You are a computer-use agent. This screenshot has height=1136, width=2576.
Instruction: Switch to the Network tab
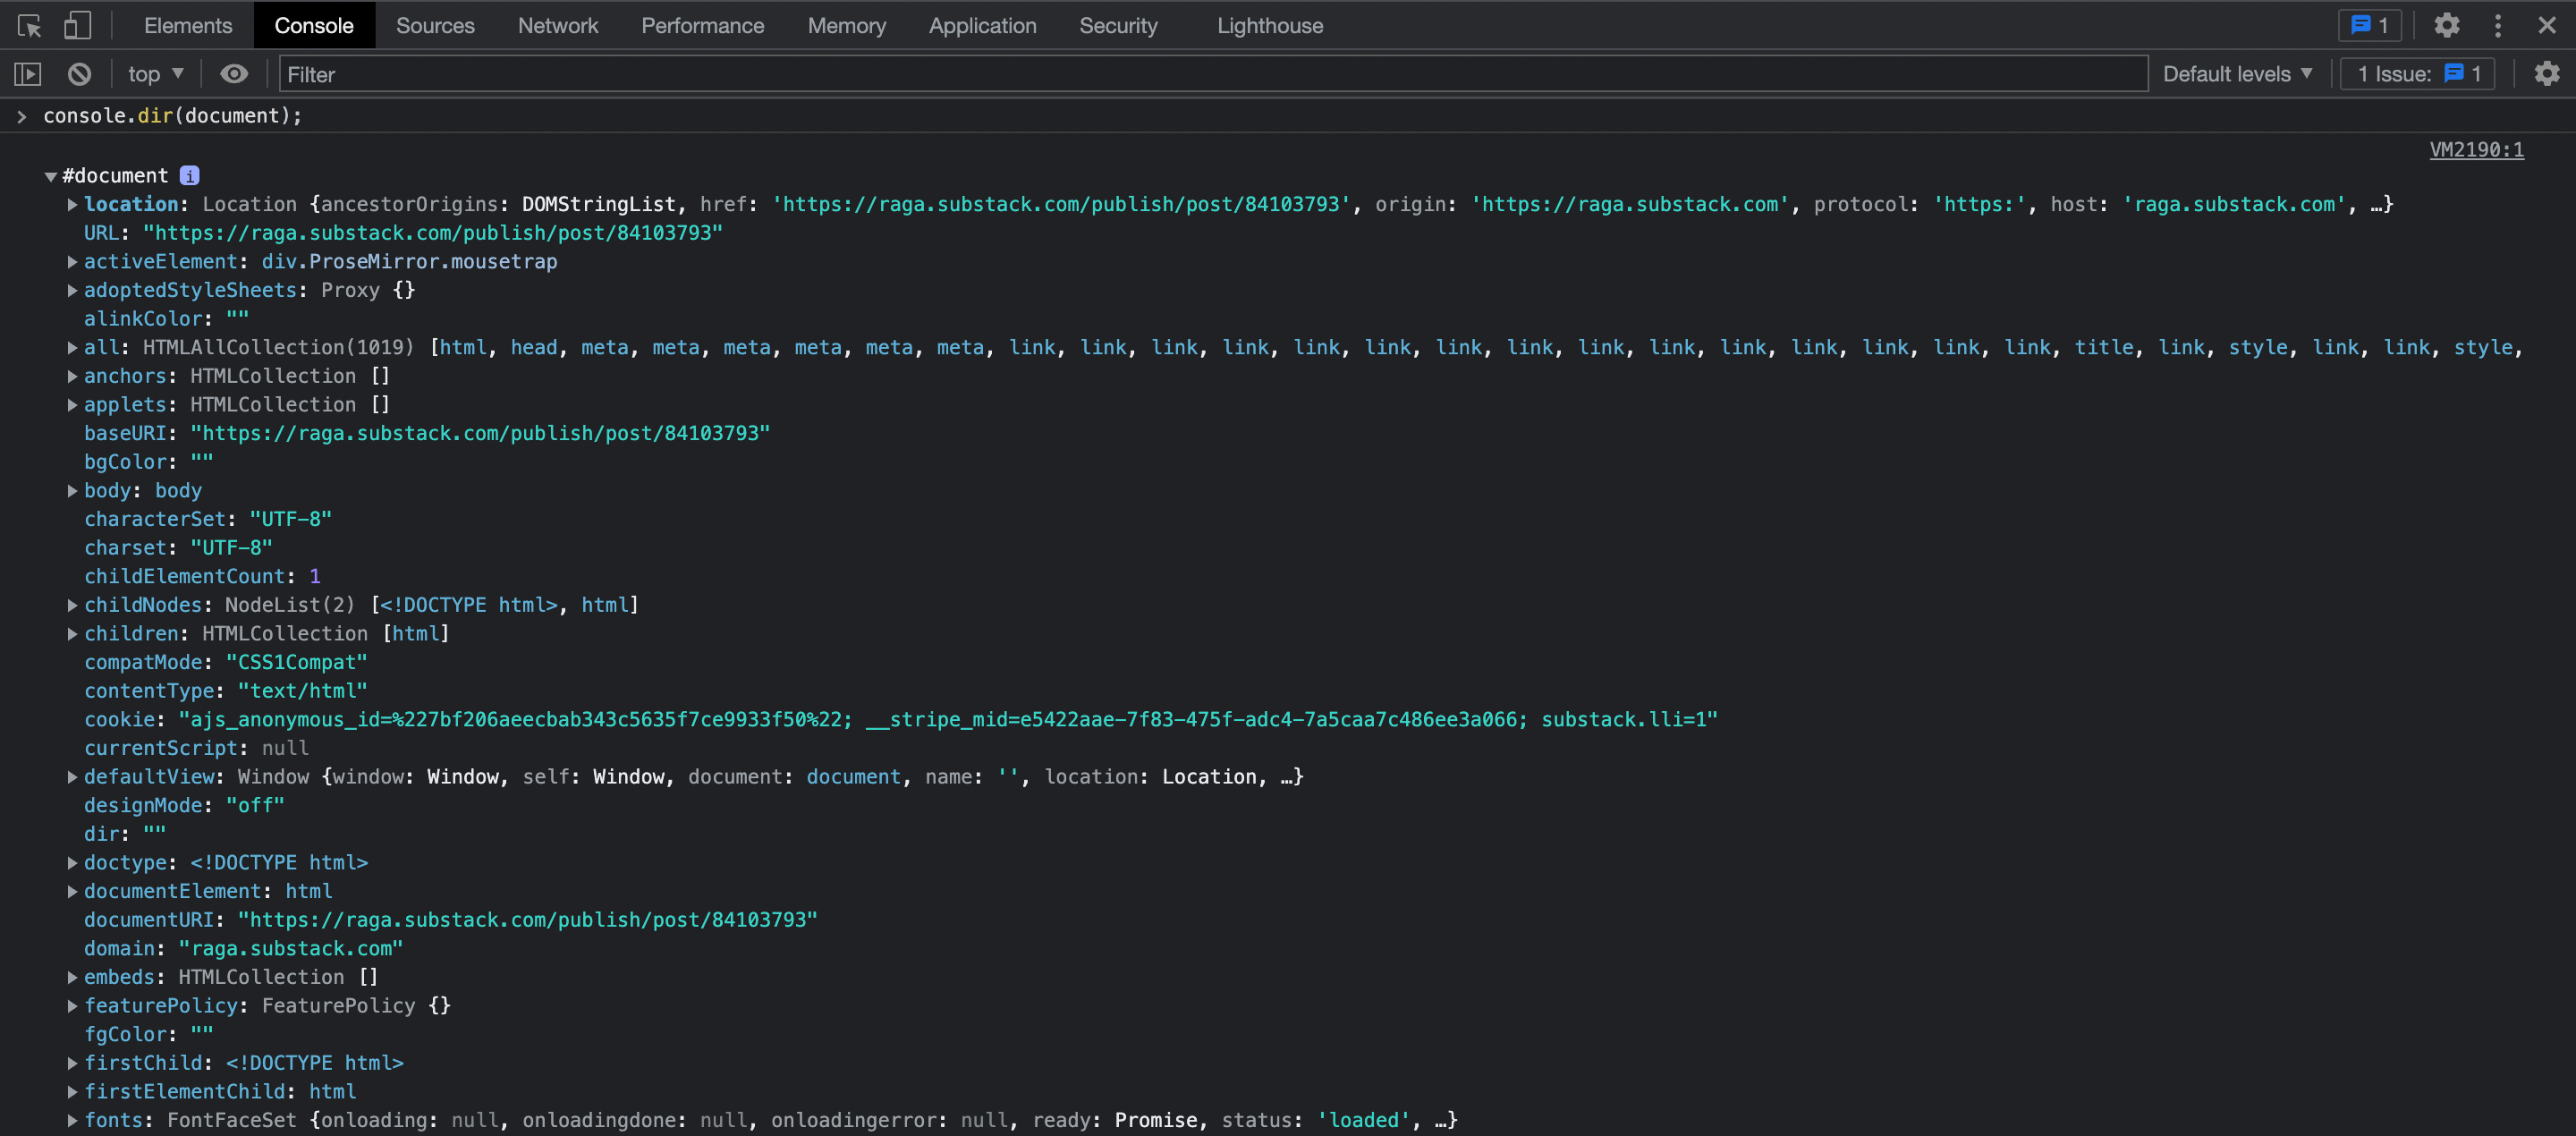coord(557,25)
